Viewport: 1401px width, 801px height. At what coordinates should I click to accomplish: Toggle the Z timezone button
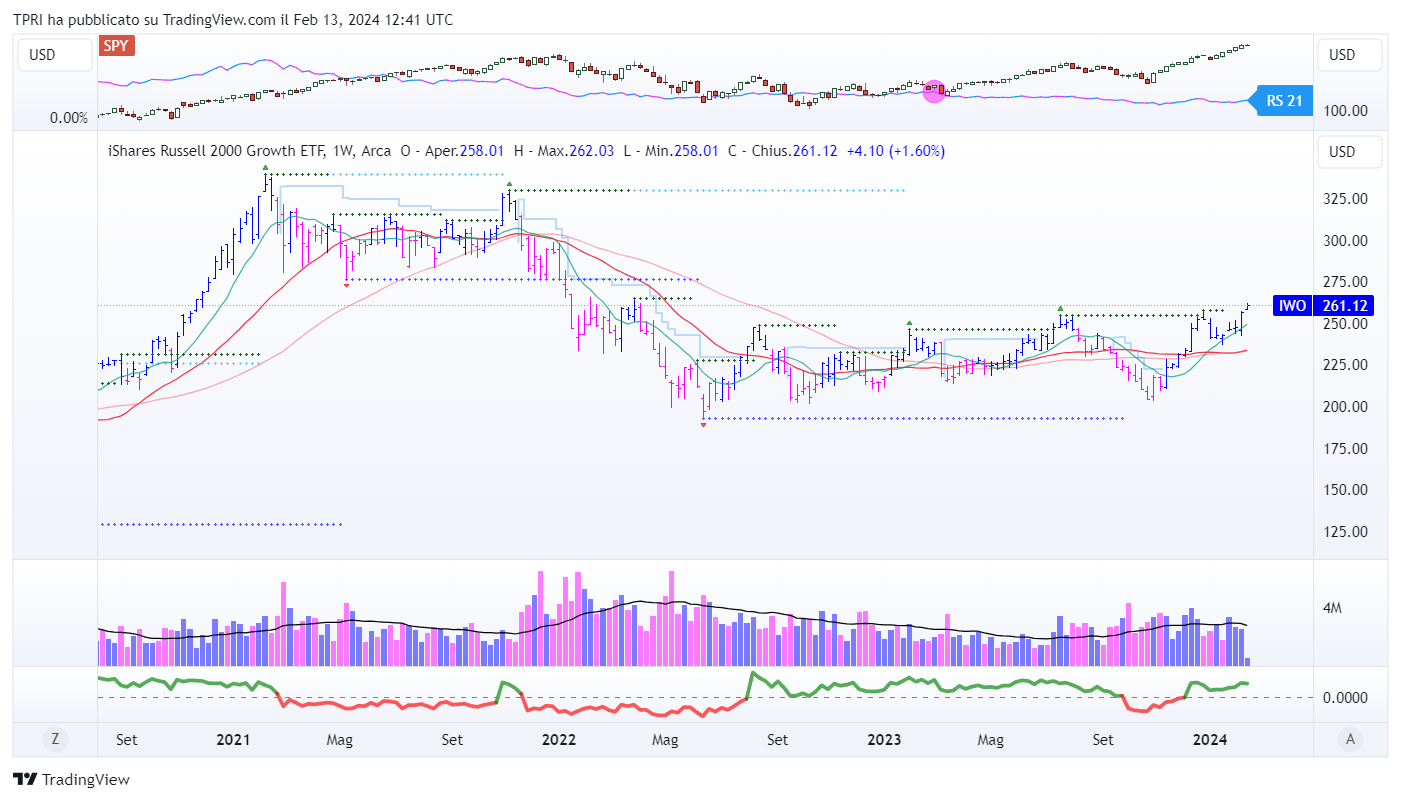point(55,740)
